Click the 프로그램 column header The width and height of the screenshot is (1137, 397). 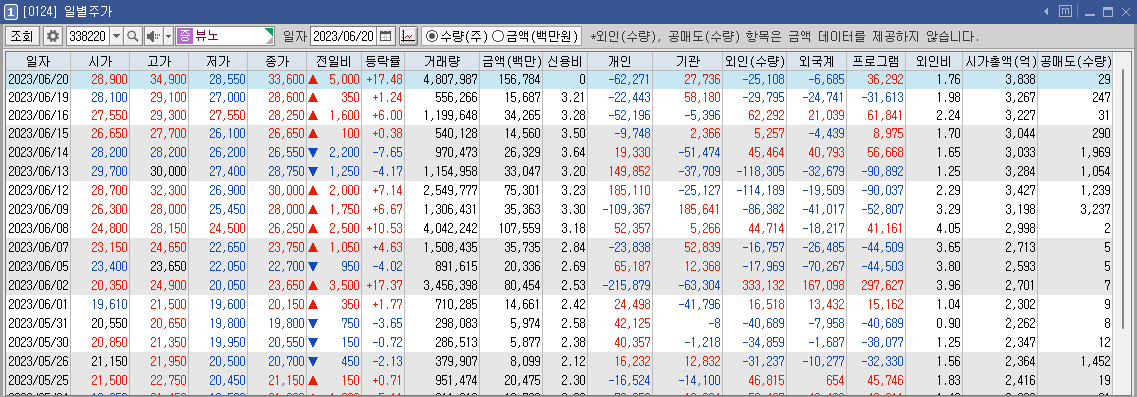tap(876, 61)
